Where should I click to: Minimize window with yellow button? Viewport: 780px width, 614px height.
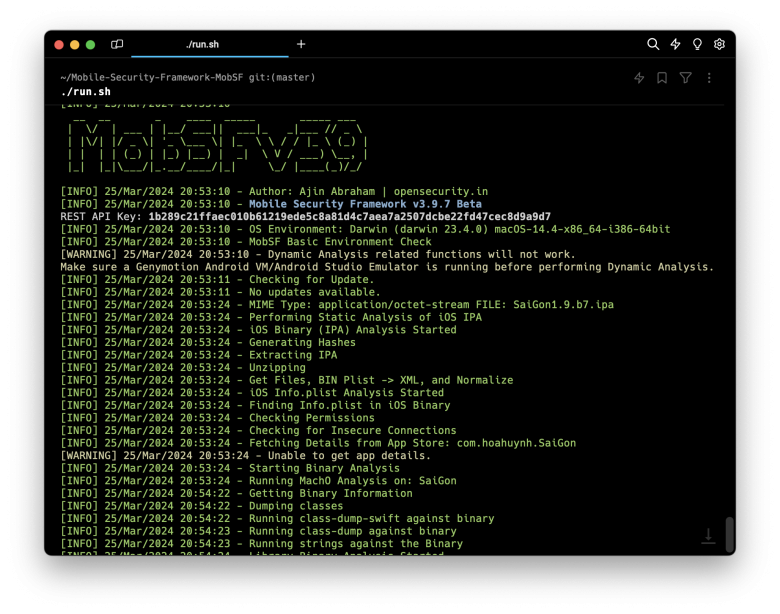coord(75,45)
